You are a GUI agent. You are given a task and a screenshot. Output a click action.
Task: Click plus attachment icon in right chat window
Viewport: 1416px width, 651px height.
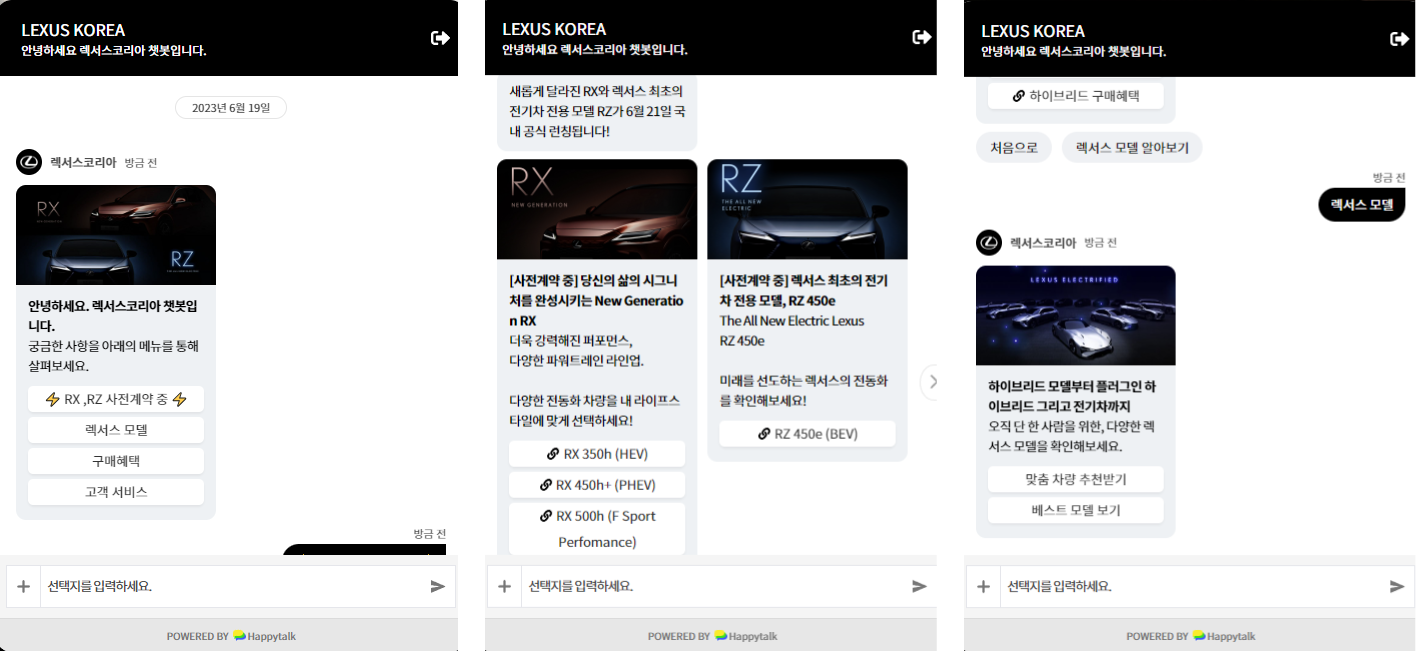pyautogui.click(x=983, y=586)
